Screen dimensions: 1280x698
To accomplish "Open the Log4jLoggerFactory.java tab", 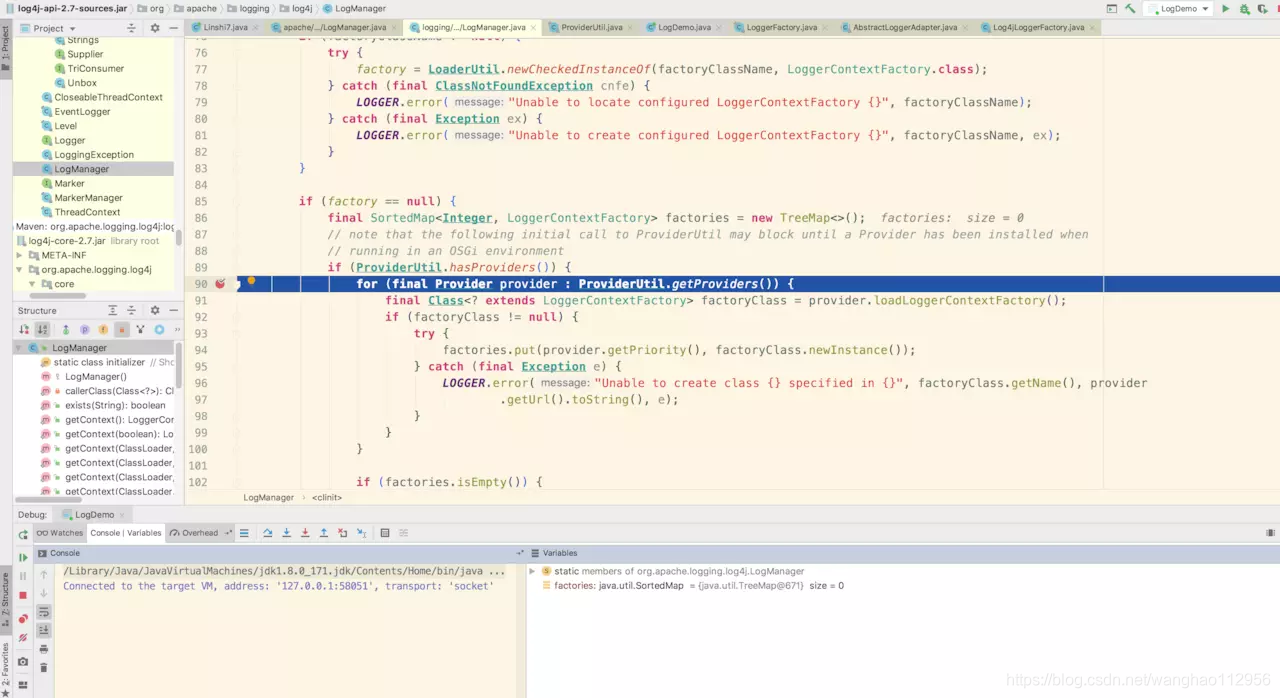I will (1037, 27).
